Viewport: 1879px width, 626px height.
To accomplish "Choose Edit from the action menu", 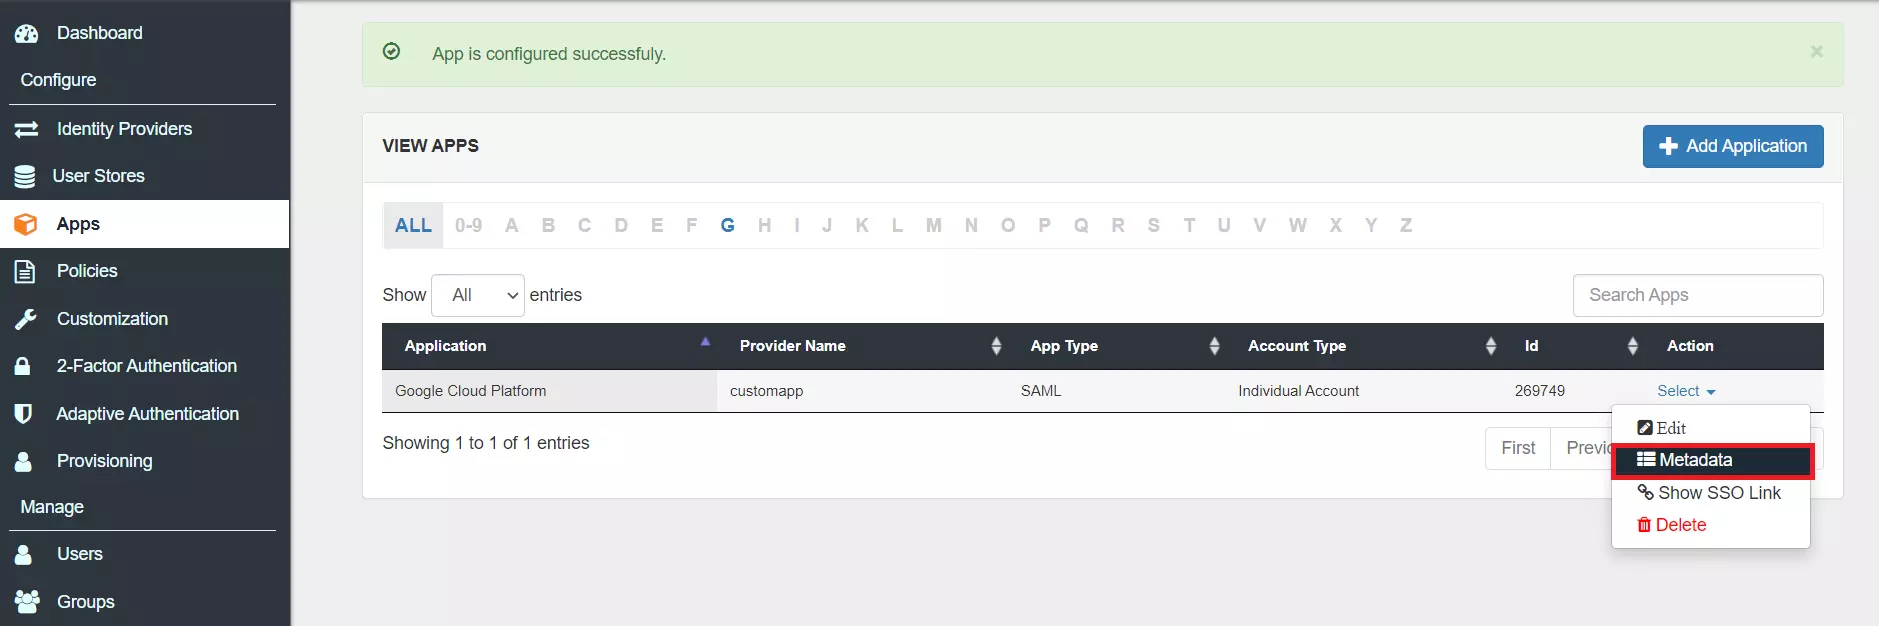I will click(1711, 428).
